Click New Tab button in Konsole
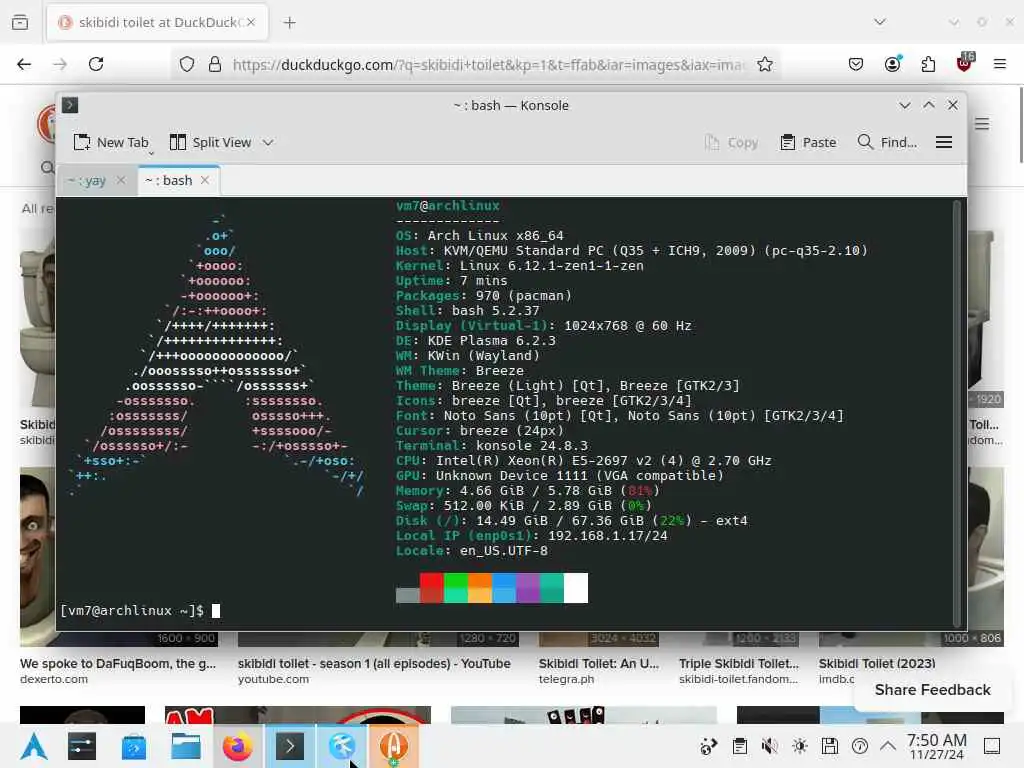The image size is (1024, 768). 112,142
